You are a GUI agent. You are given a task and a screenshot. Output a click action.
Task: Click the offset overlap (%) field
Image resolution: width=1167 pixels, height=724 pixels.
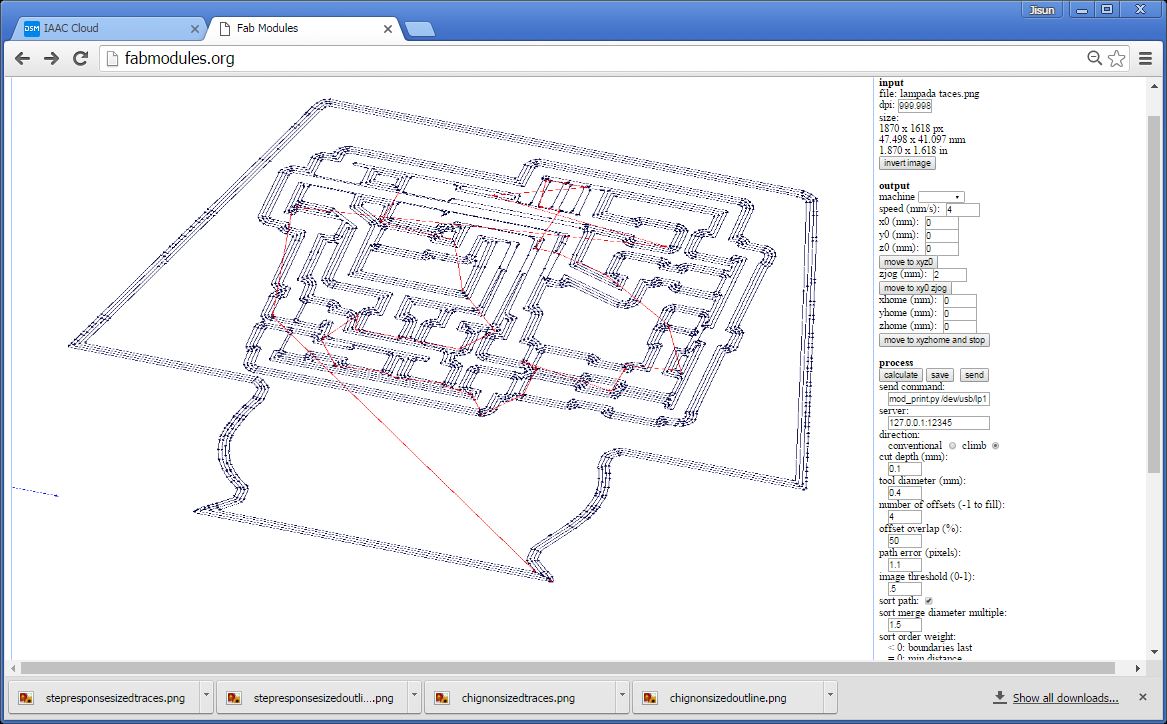pyautogui.click(x=905, y=541)
